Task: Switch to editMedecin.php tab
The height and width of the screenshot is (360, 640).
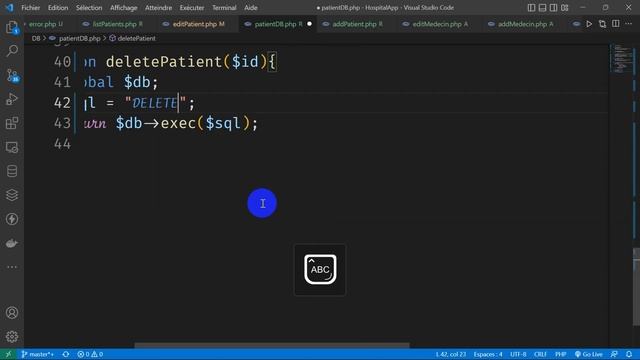Action: pos(436,24)
